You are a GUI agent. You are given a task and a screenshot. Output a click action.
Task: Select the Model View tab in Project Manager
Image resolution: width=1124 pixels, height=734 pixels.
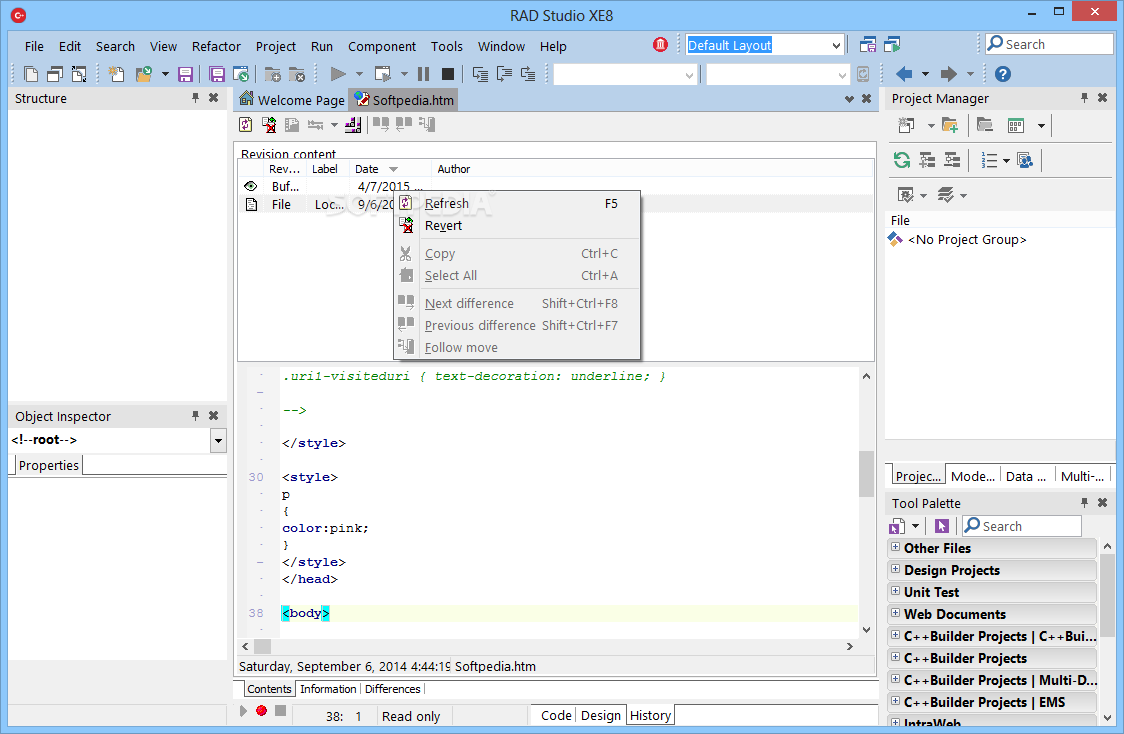(x=972, y=476)
